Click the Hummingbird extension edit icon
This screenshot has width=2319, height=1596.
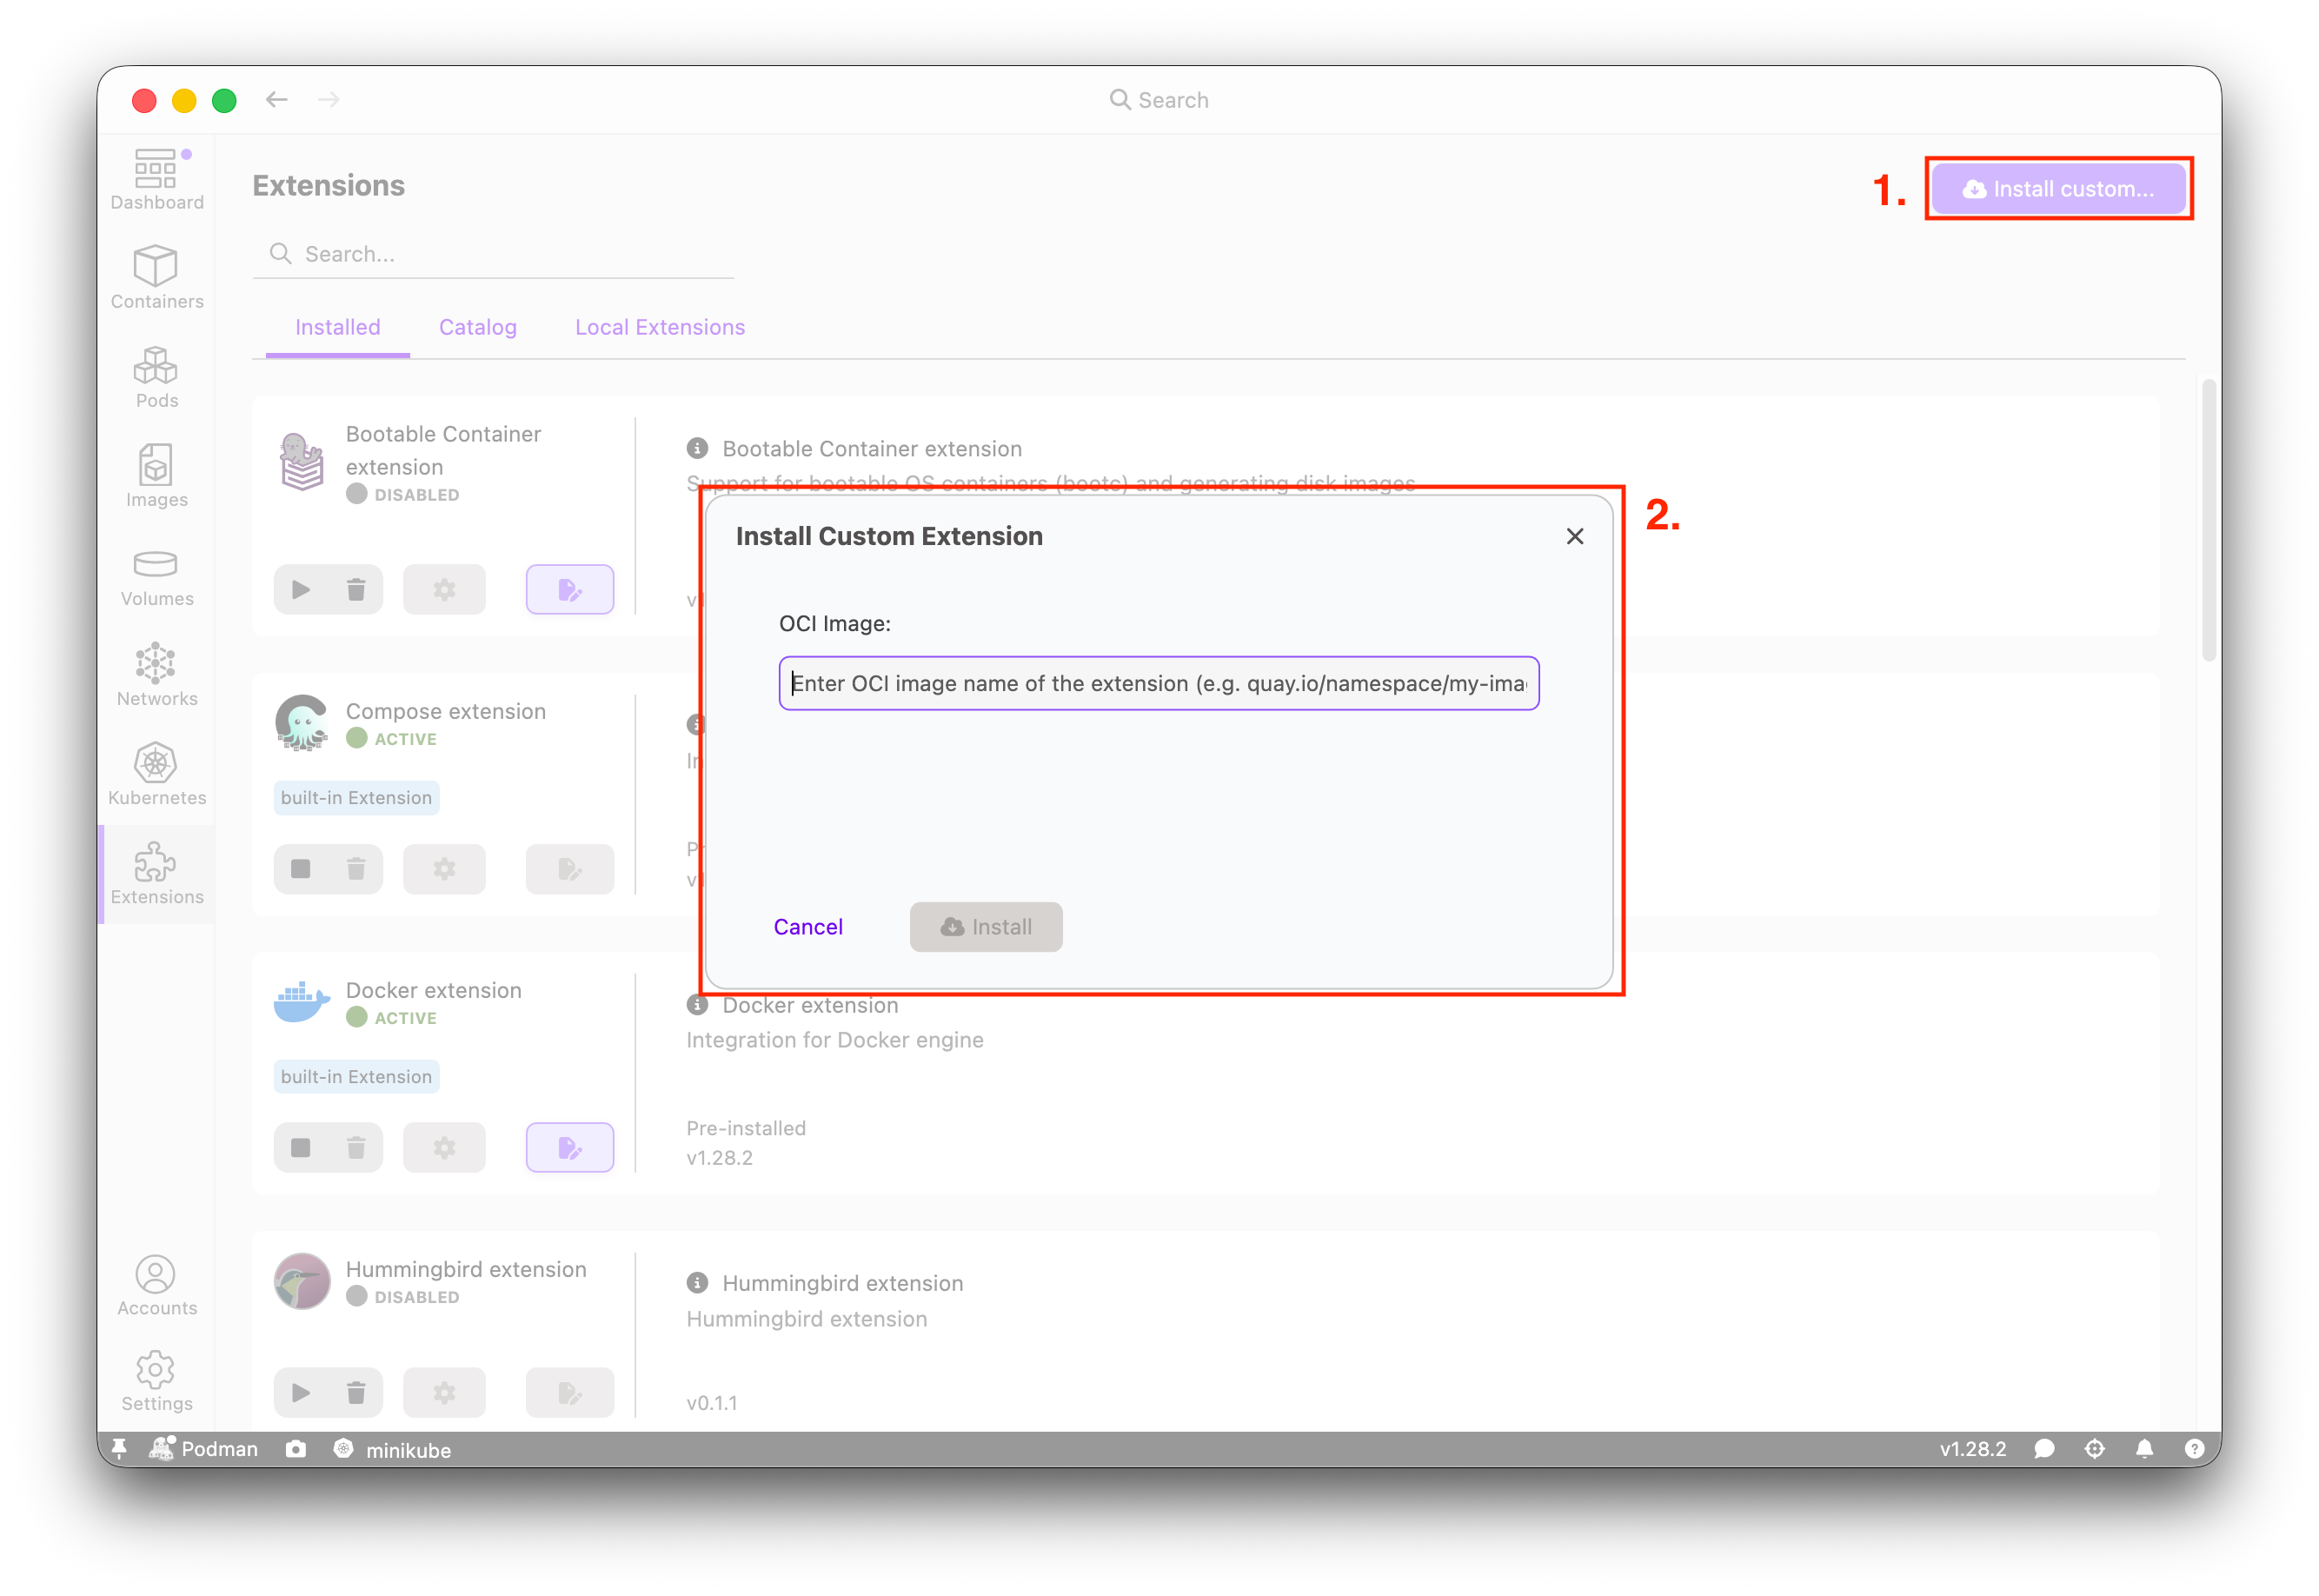(x=569, y=1392)
